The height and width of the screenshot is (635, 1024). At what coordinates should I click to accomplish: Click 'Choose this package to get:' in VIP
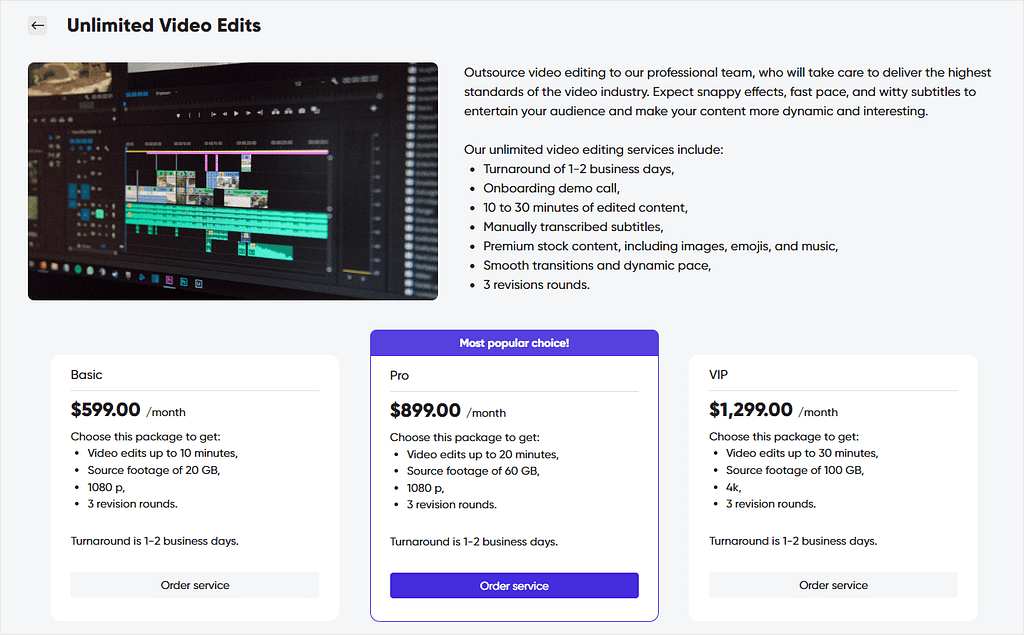pos(784,436)
